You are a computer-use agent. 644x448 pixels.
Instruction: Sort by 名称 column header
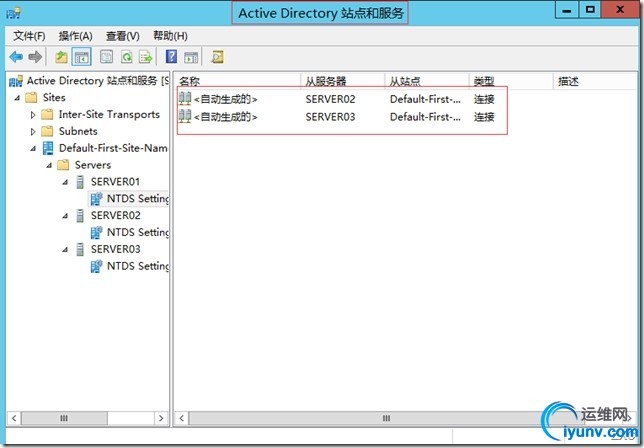pyautogui.click(x=237, y=81)
